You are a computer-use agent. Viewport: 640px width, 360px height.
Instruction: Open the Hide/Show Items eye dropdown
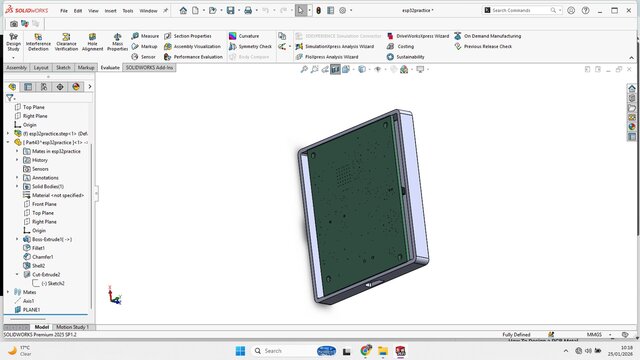(385, 70)
